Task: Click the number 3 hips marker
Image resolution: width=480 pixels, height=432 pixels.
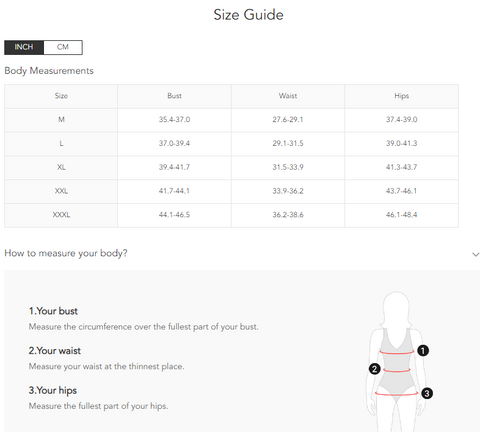Action: pos(427,393)
